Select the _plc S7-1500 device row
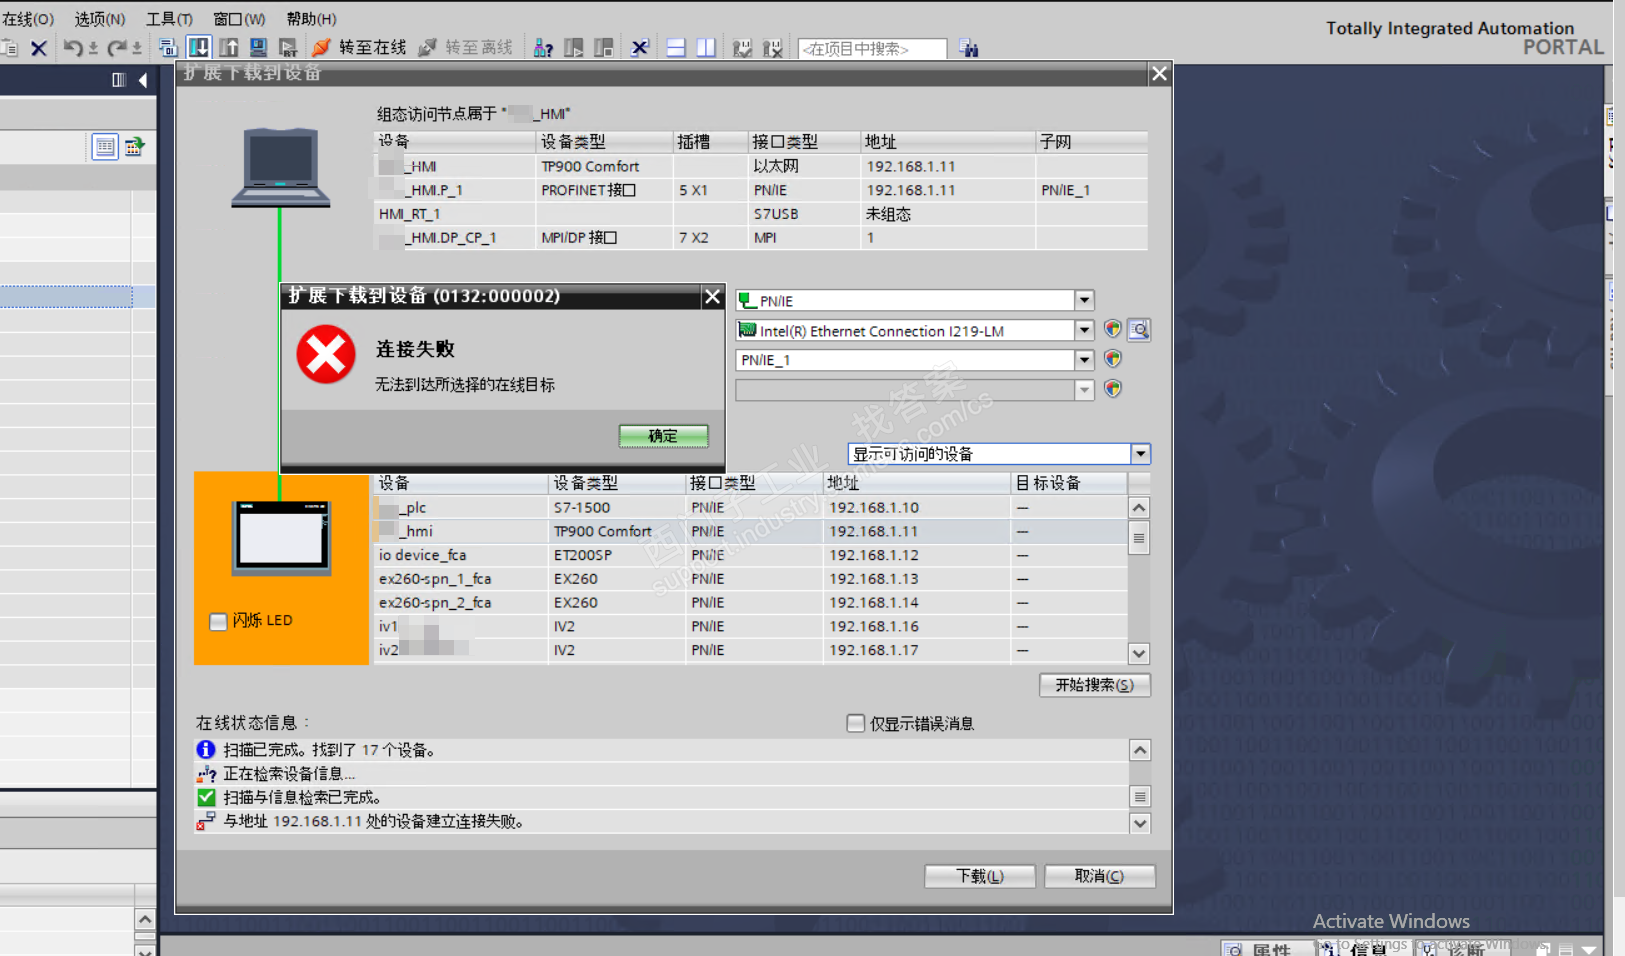Viewport: 1625px width, 956px height. 751,508
